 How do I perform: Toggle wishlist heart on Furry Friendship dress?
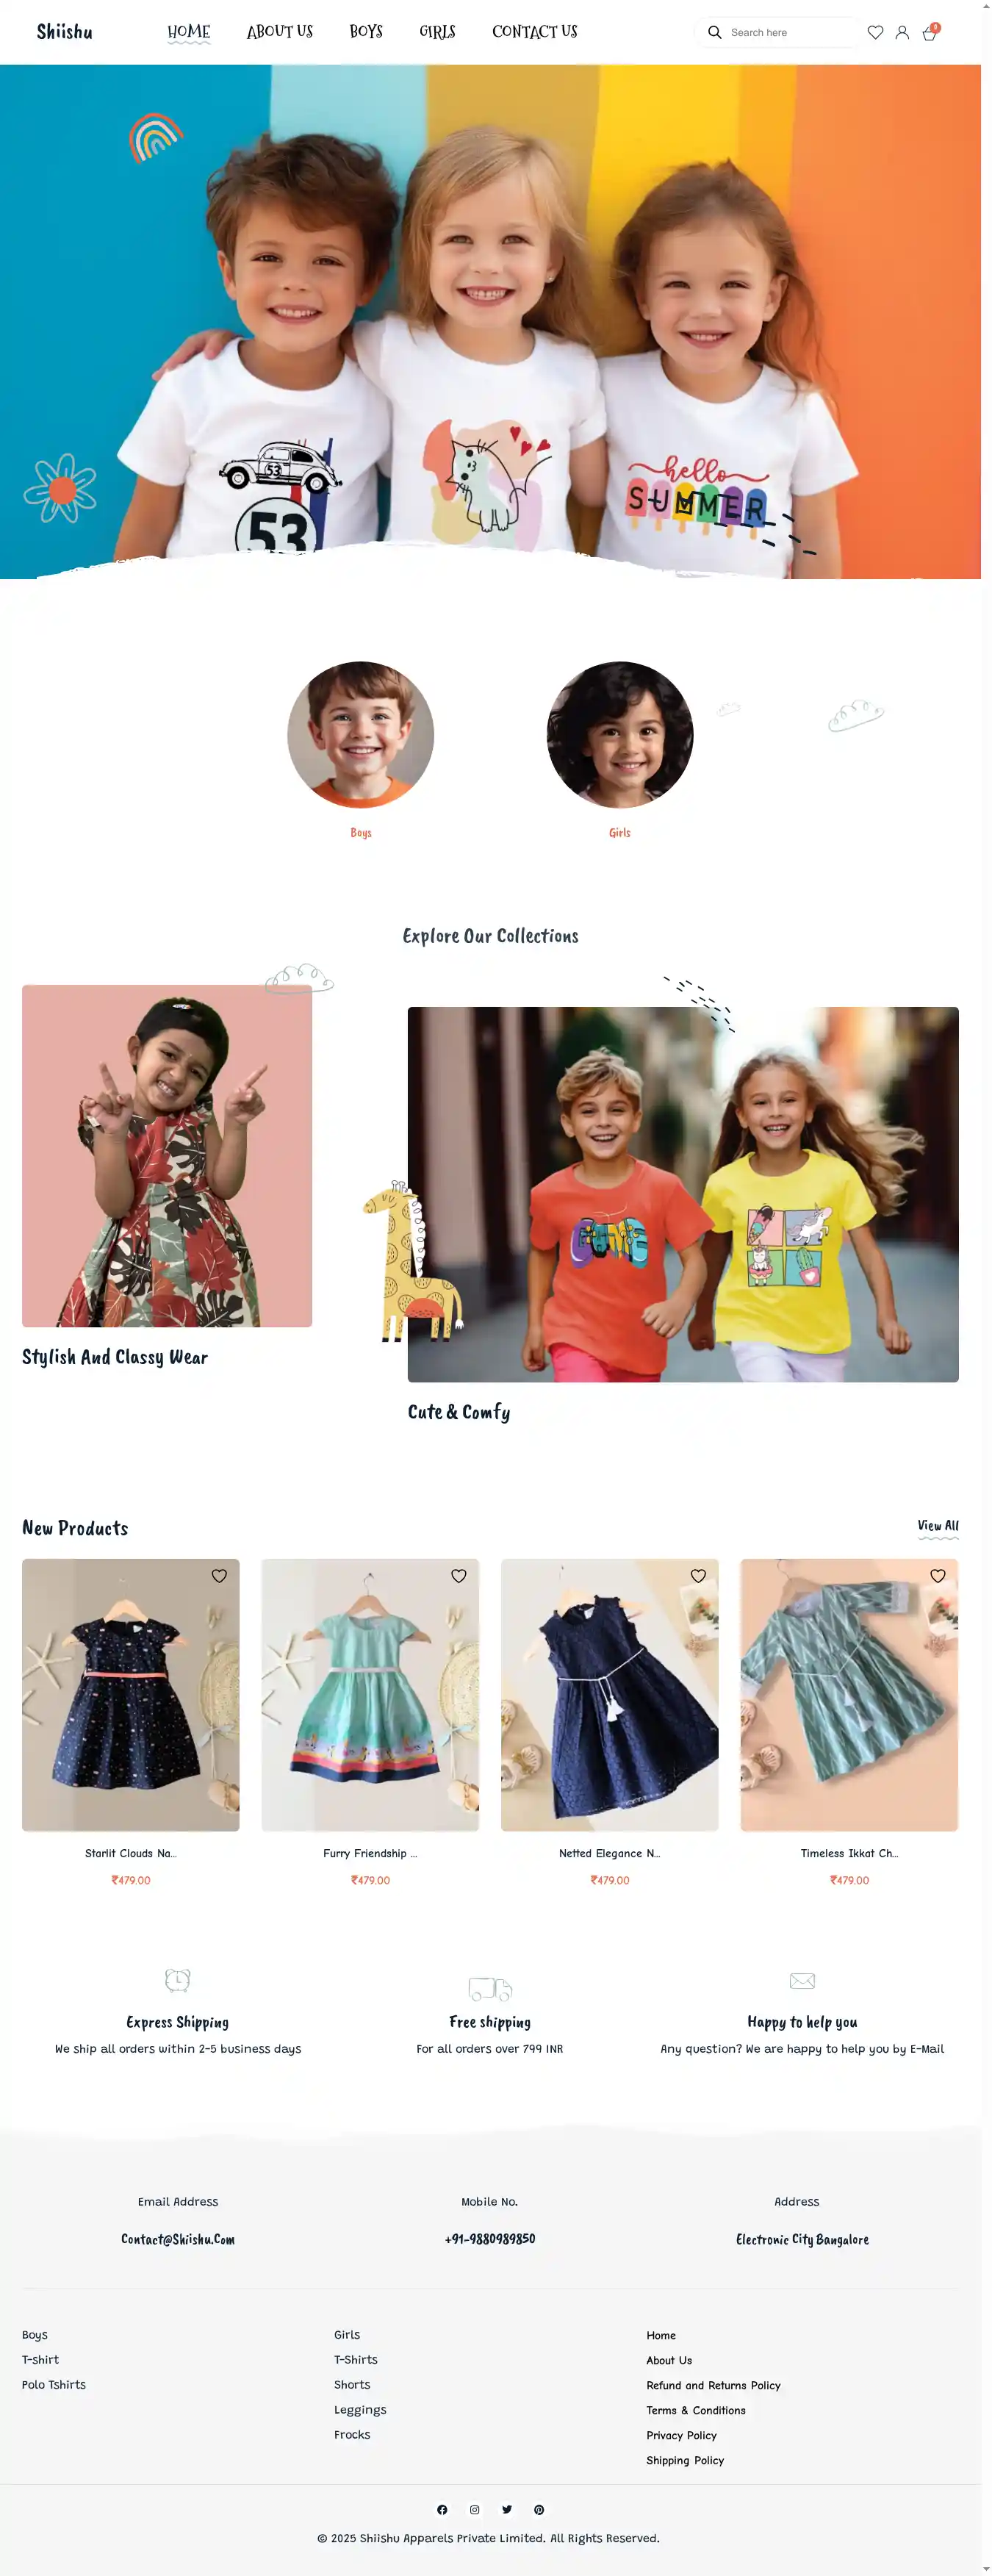click(x=459, y=1576)
